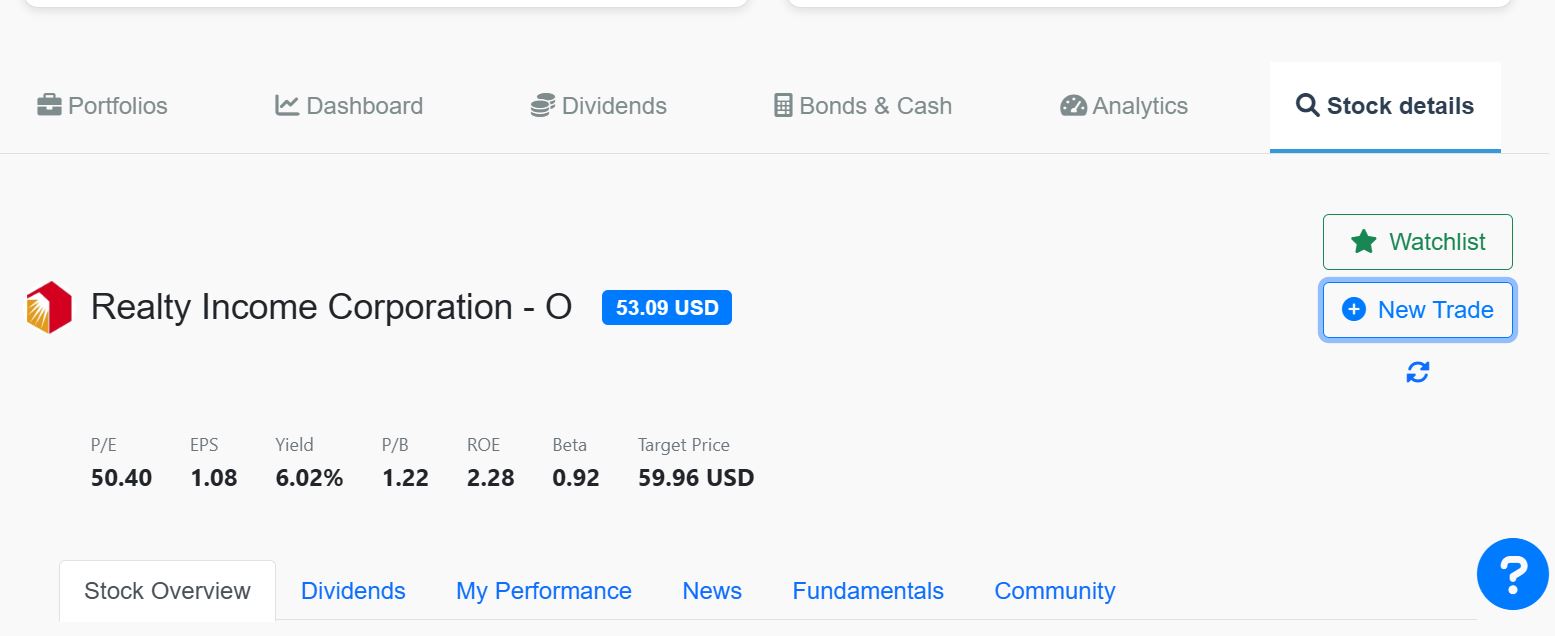Click the Yield label

[x=295, y=445]
